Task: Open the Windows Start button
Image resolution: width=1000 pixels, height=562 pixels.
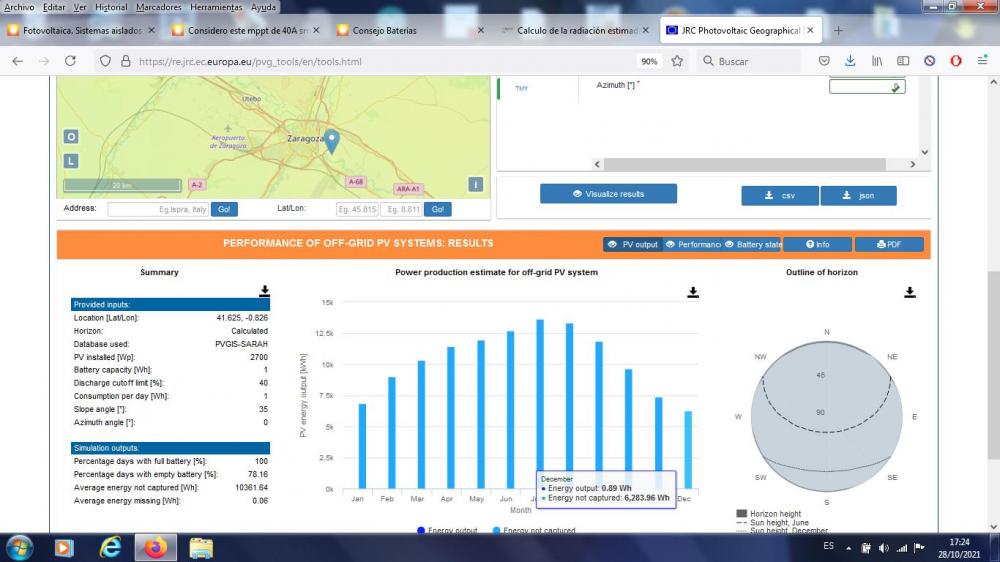Action: click(x=19, y=548)
